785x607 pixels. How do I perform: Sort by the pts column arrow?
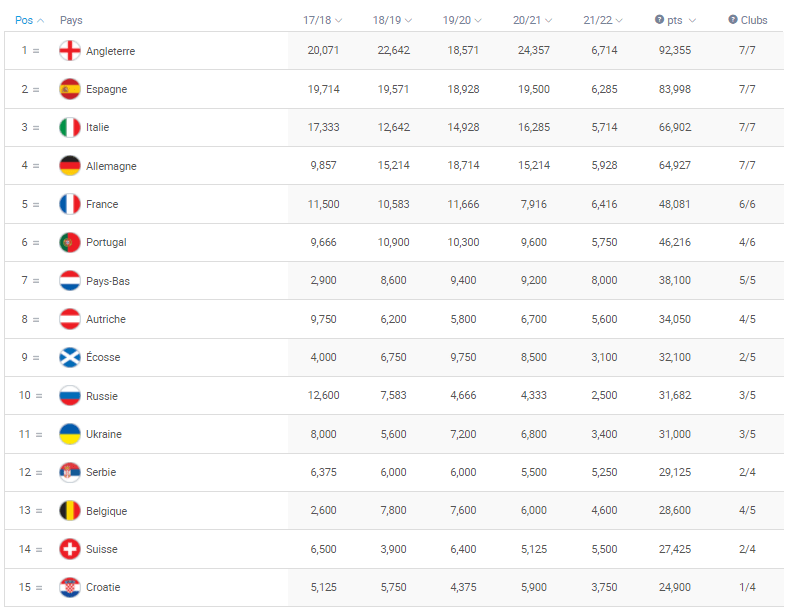point(692,21)
